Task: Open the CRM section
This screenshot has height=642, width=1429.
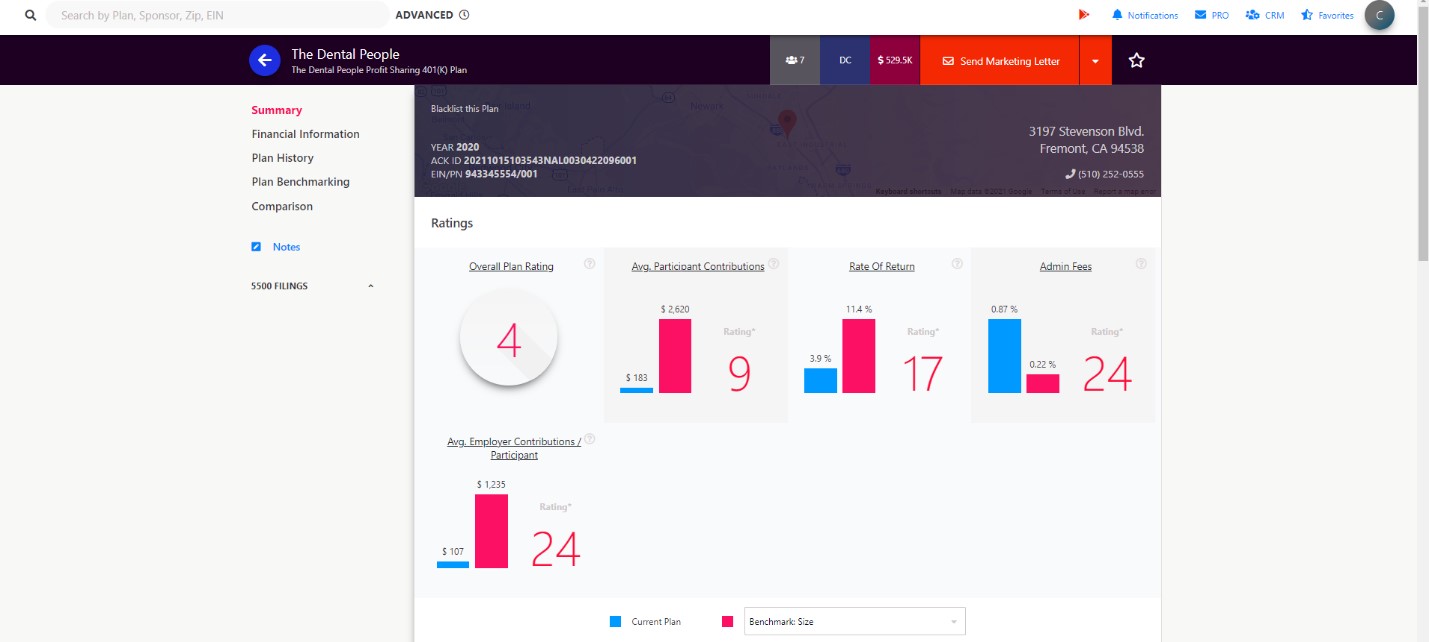Action: (x=1252, y=15)
